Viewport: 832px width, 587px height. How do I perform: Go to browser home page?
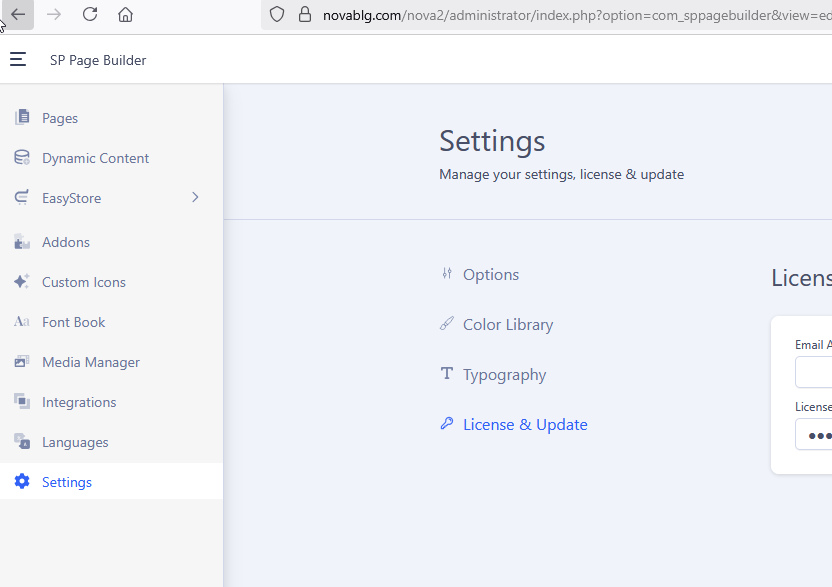[x=125, y=14]
